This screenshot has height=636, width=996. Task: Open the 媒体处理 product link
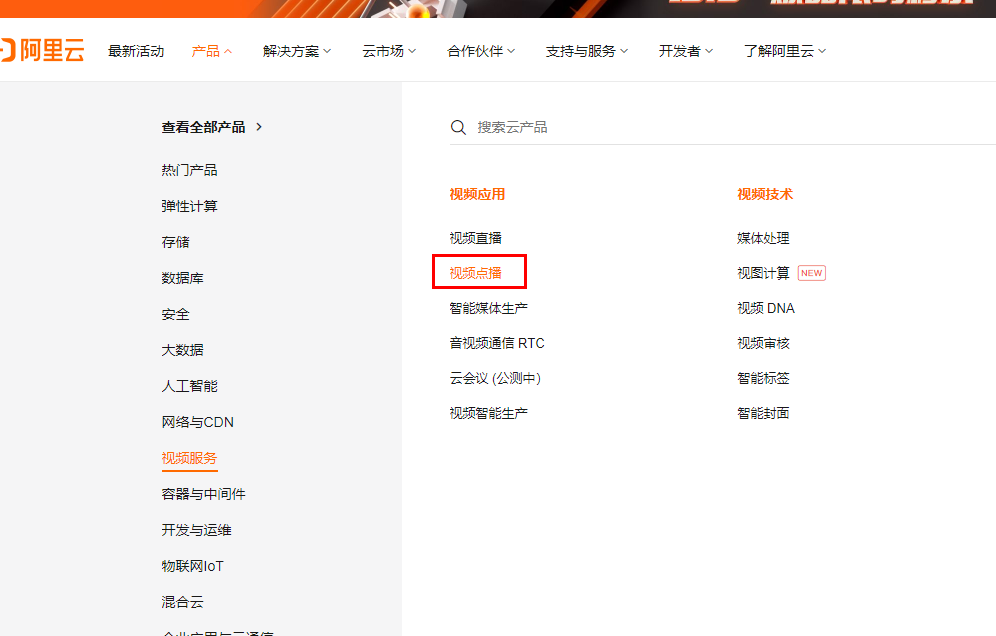tap(763, 238)
